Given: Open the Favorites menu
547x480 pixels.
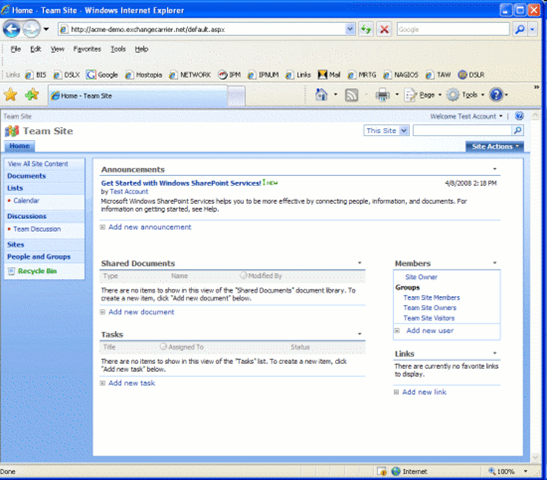Looking at the screenshot, I should pos(87,49).
